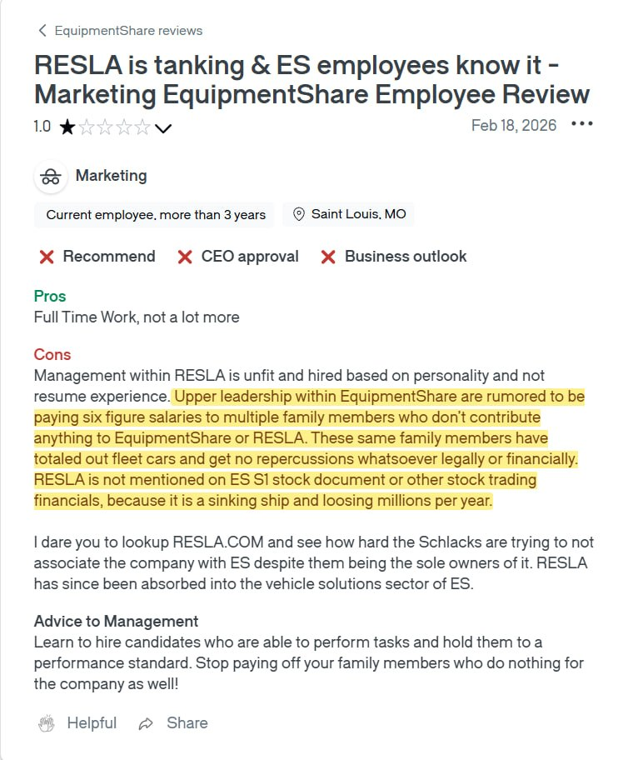Select the Saint Louis, MO location tag
The height and width of the screenshot is (760, 628).
coord(348,214)
